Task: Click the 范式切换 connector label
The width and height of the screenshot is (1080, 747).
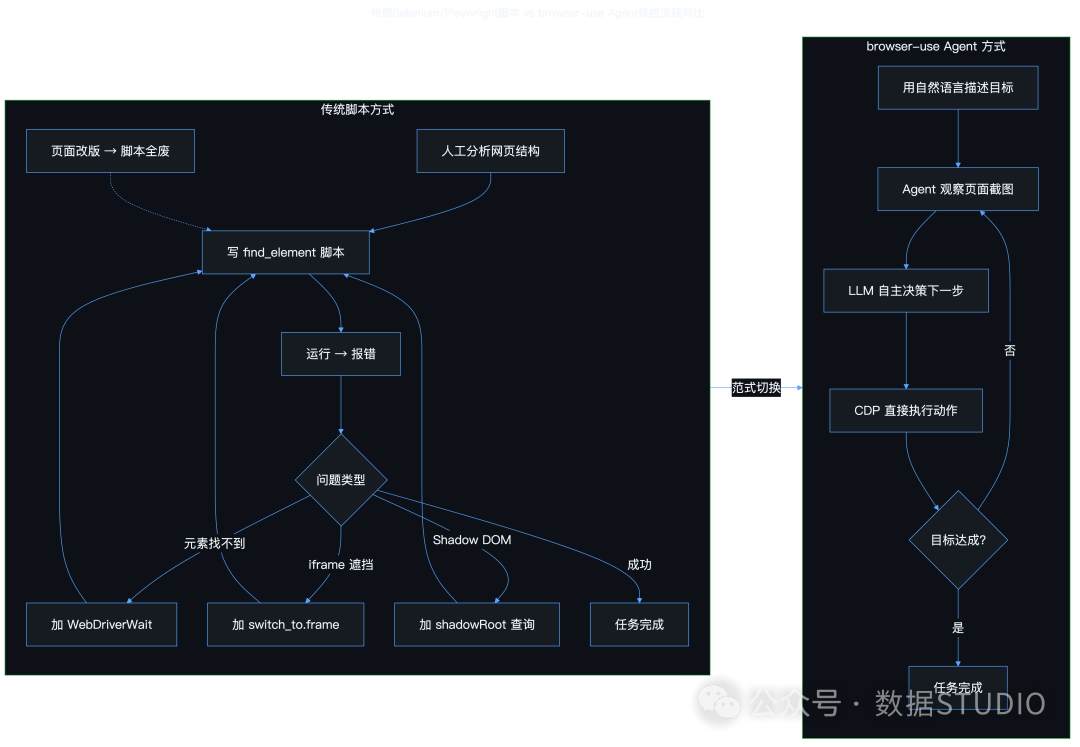Action: tap(756, 388)
